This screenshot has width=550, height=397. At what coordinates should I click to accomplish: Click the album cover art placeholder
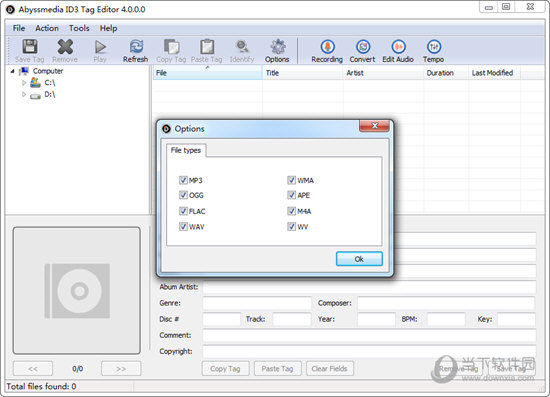point(77,290)
